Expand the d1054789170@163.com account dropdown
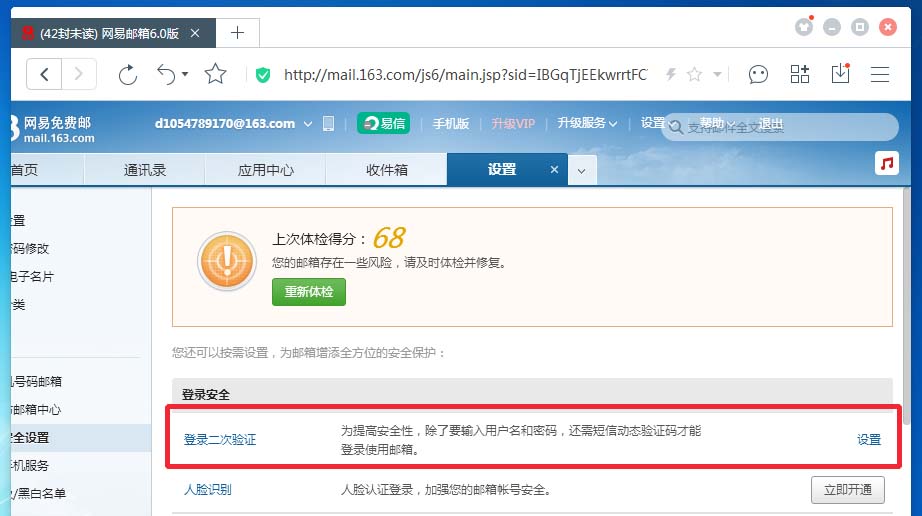Screen dimensions: 922x516 308,124
